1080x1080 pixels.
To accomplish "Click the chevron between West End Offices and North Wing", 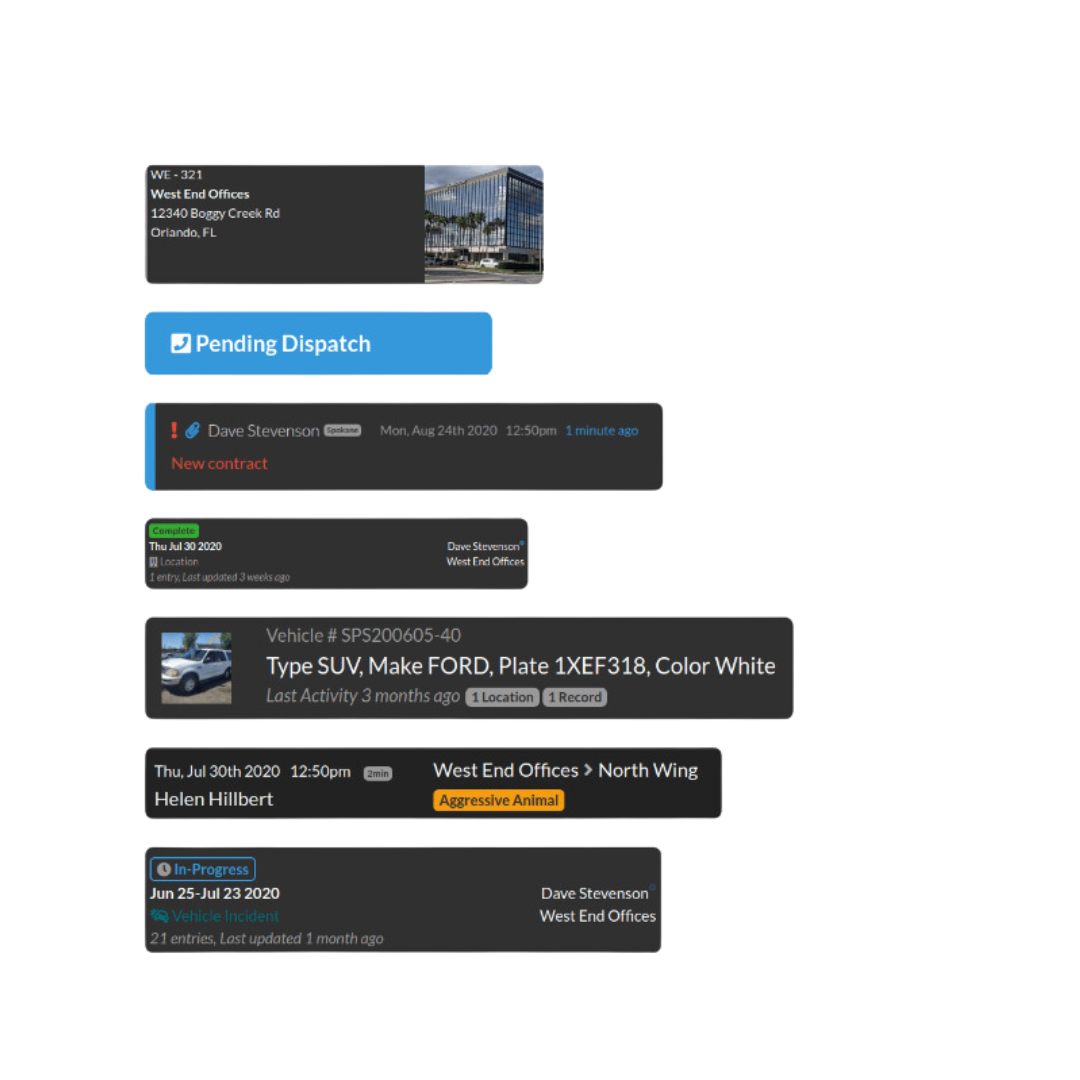I will [x=588, y=770].
